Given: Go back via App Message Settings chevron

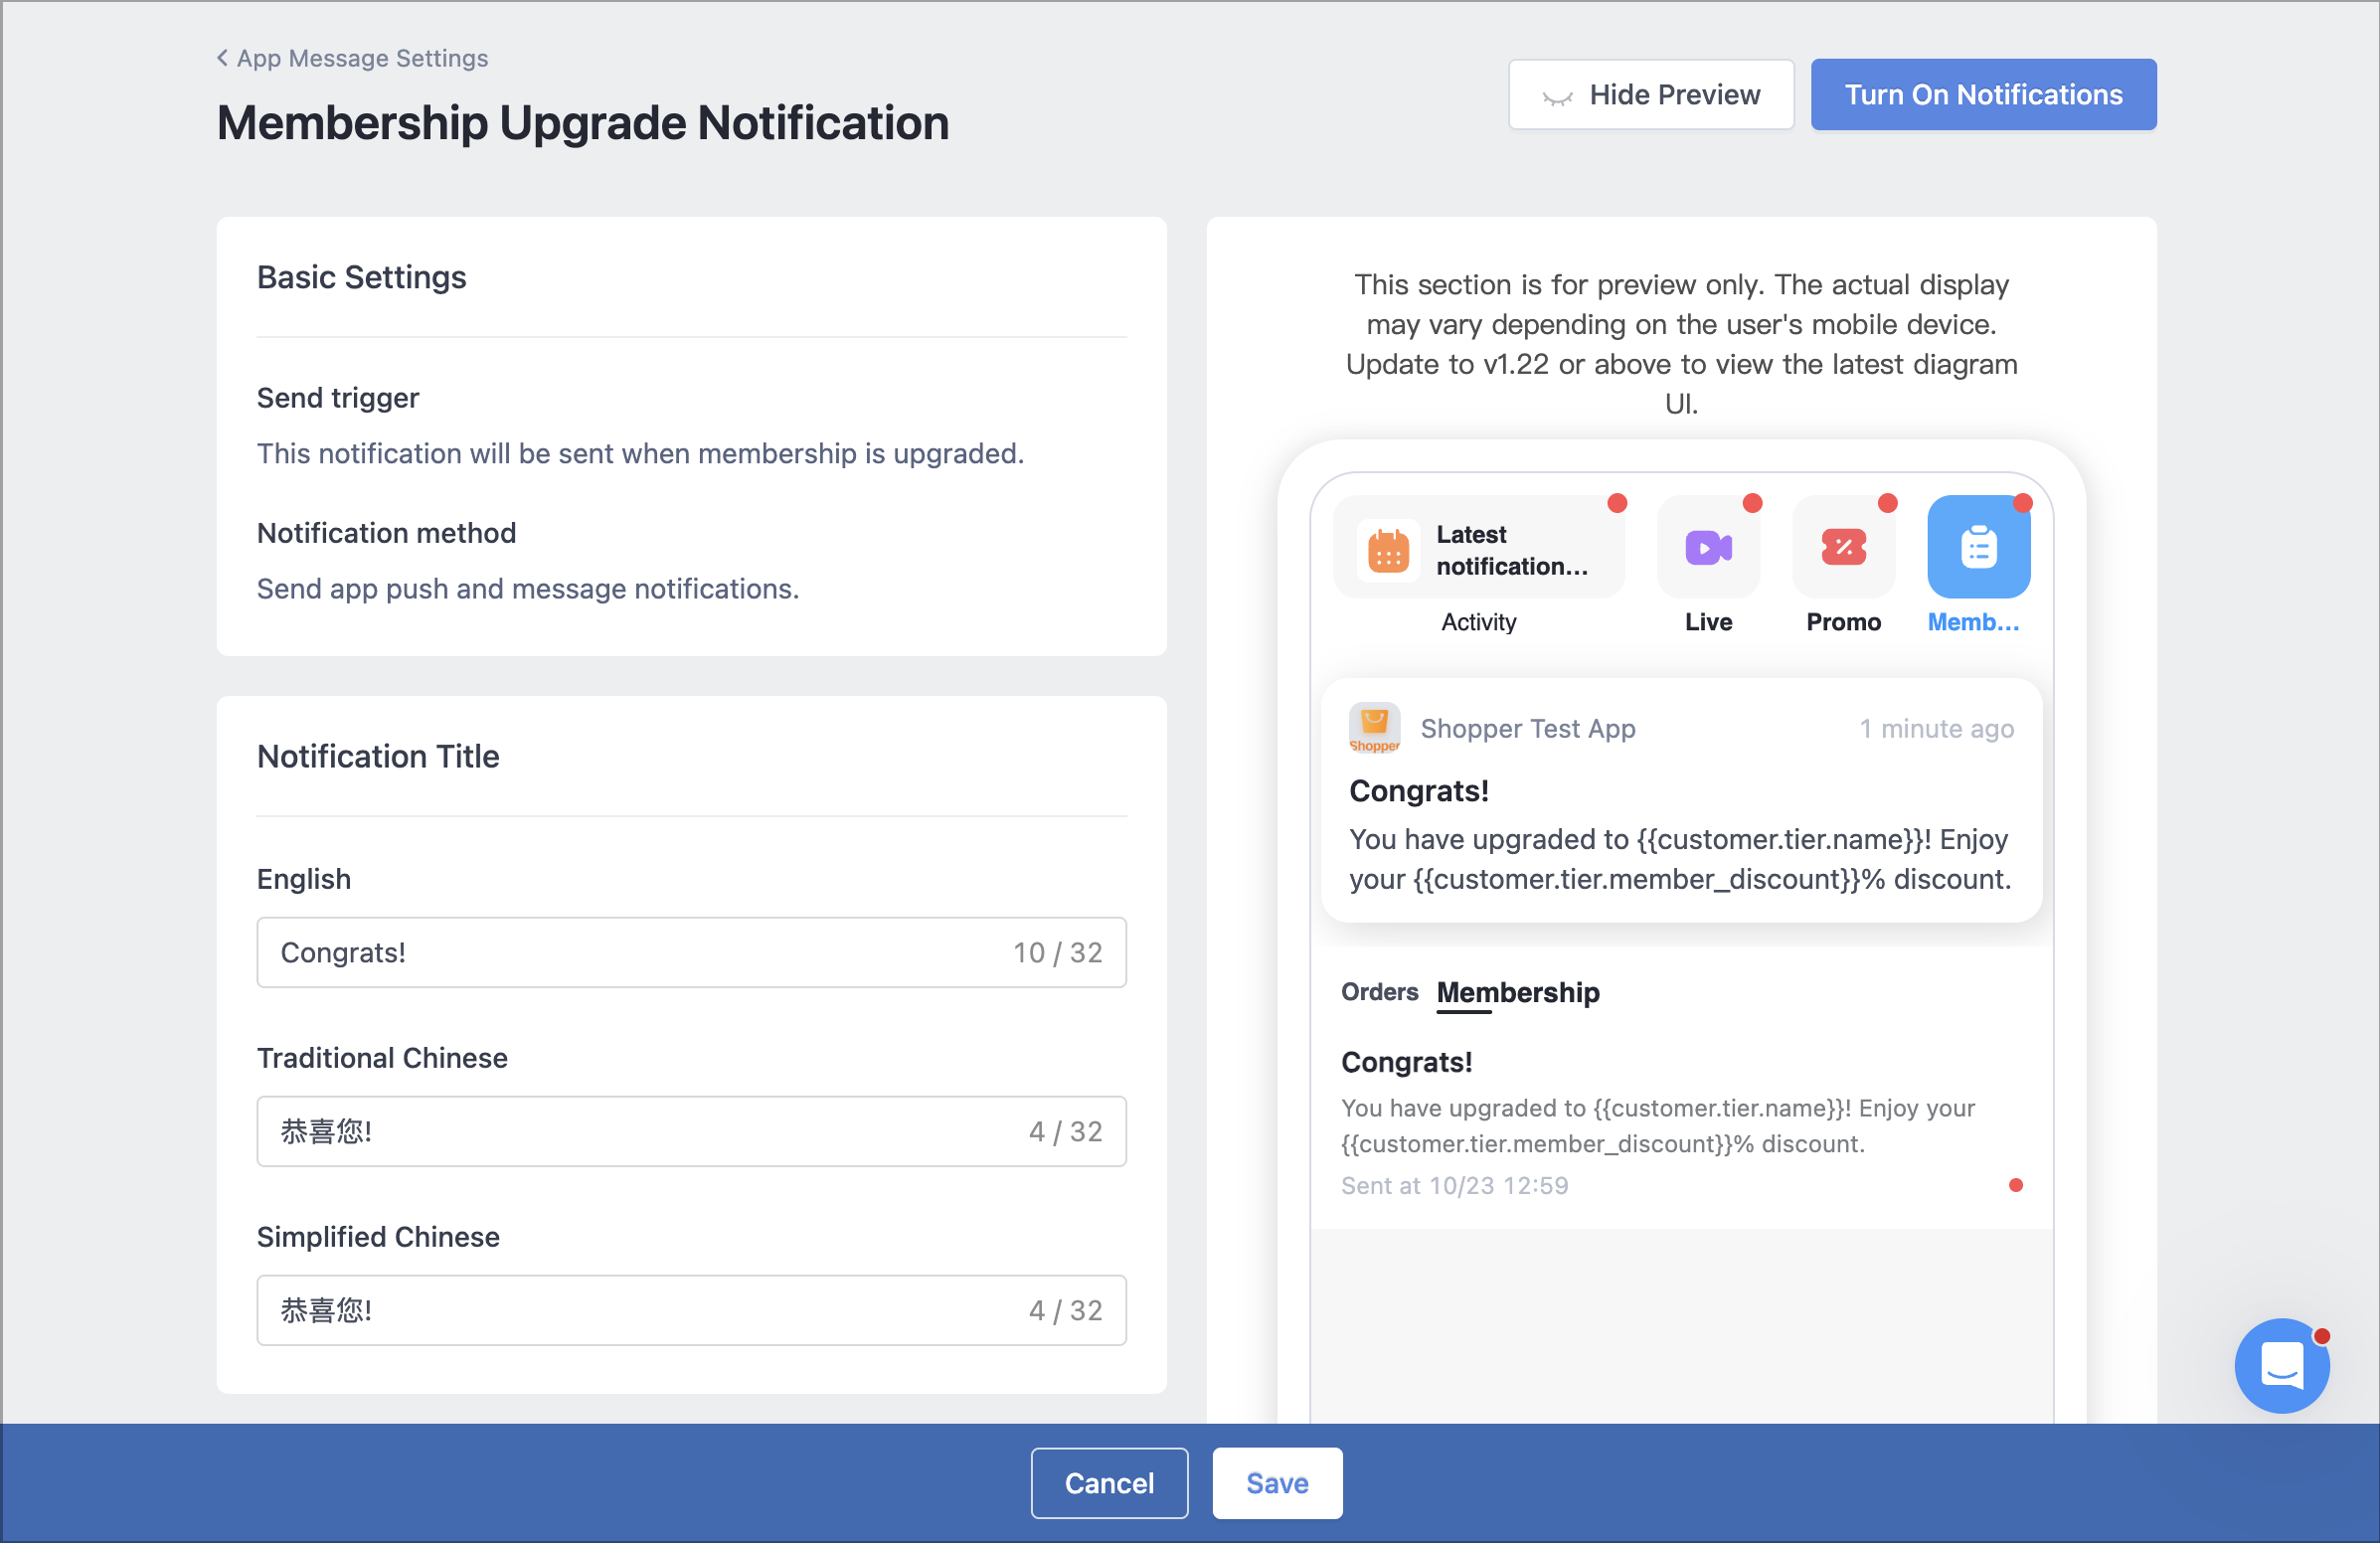Looking at the screenshot, I should 222,58.
